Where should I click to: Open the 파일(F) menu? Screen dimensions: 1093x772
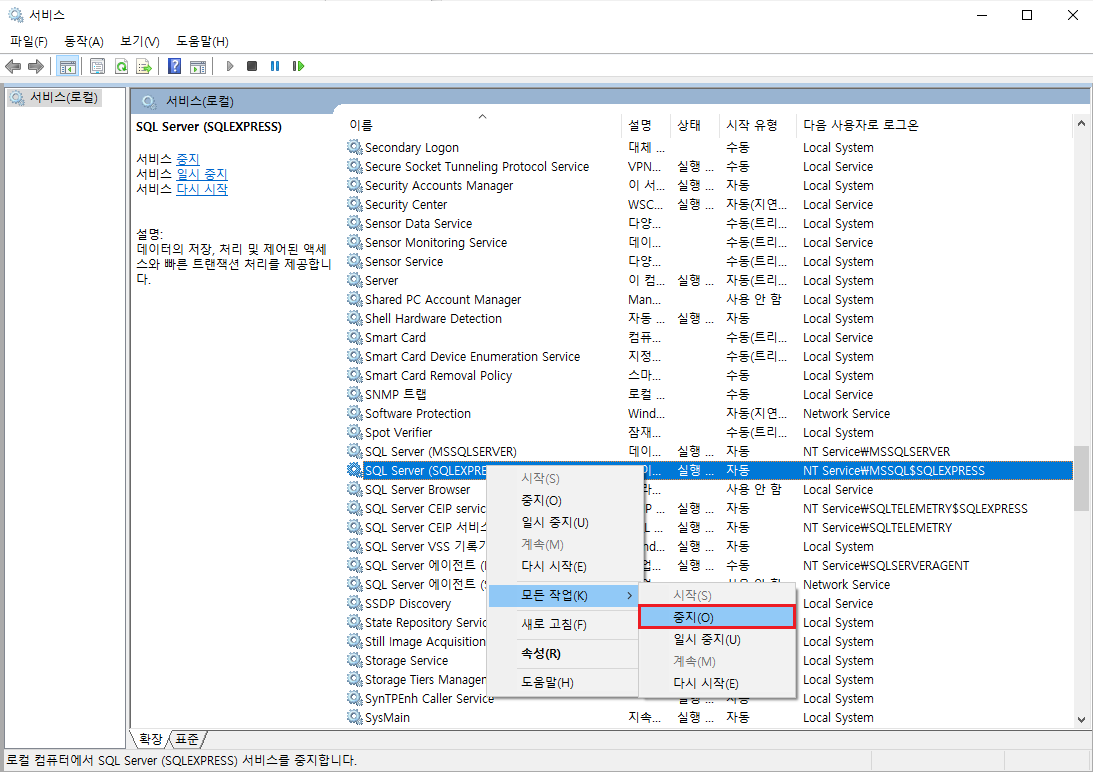click(x=29, y=41)
